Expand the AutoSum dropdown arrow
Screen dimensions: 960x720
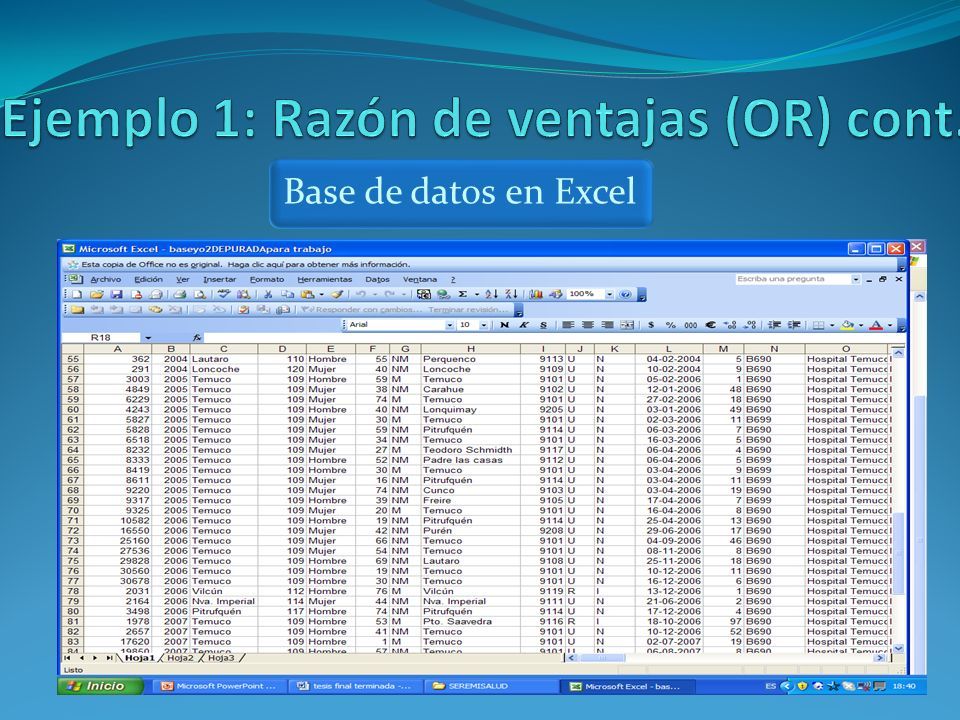tap(476, 294)
